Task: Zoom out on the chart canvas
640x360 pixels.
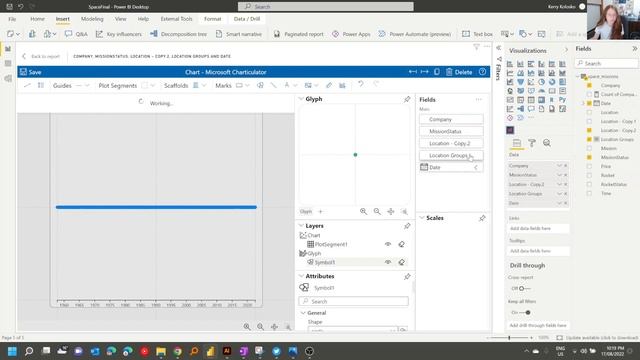Action: pos(260,327)
